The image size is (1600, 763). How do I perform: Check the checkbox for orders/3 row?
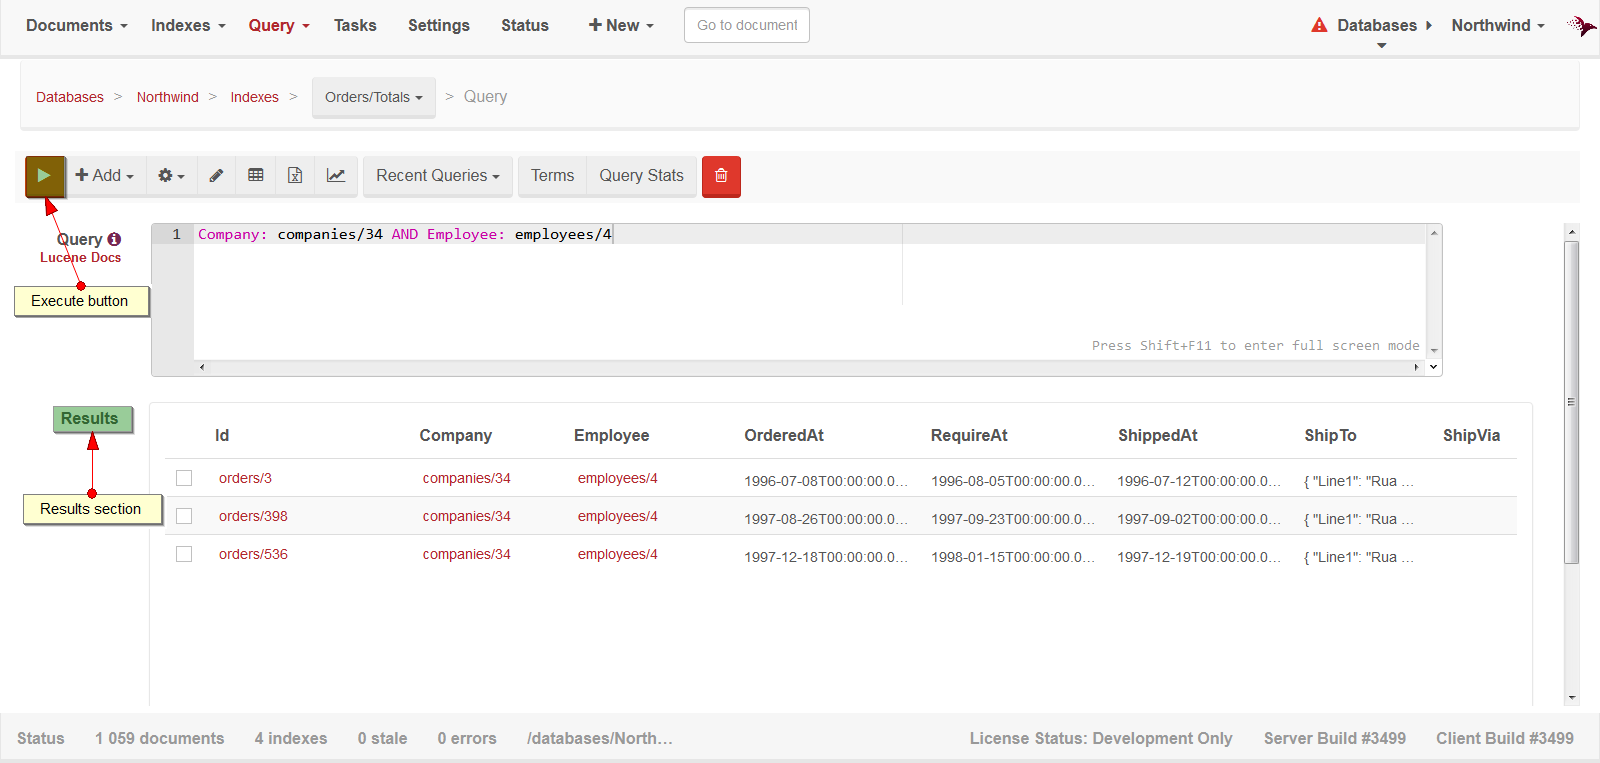(184, 478)
